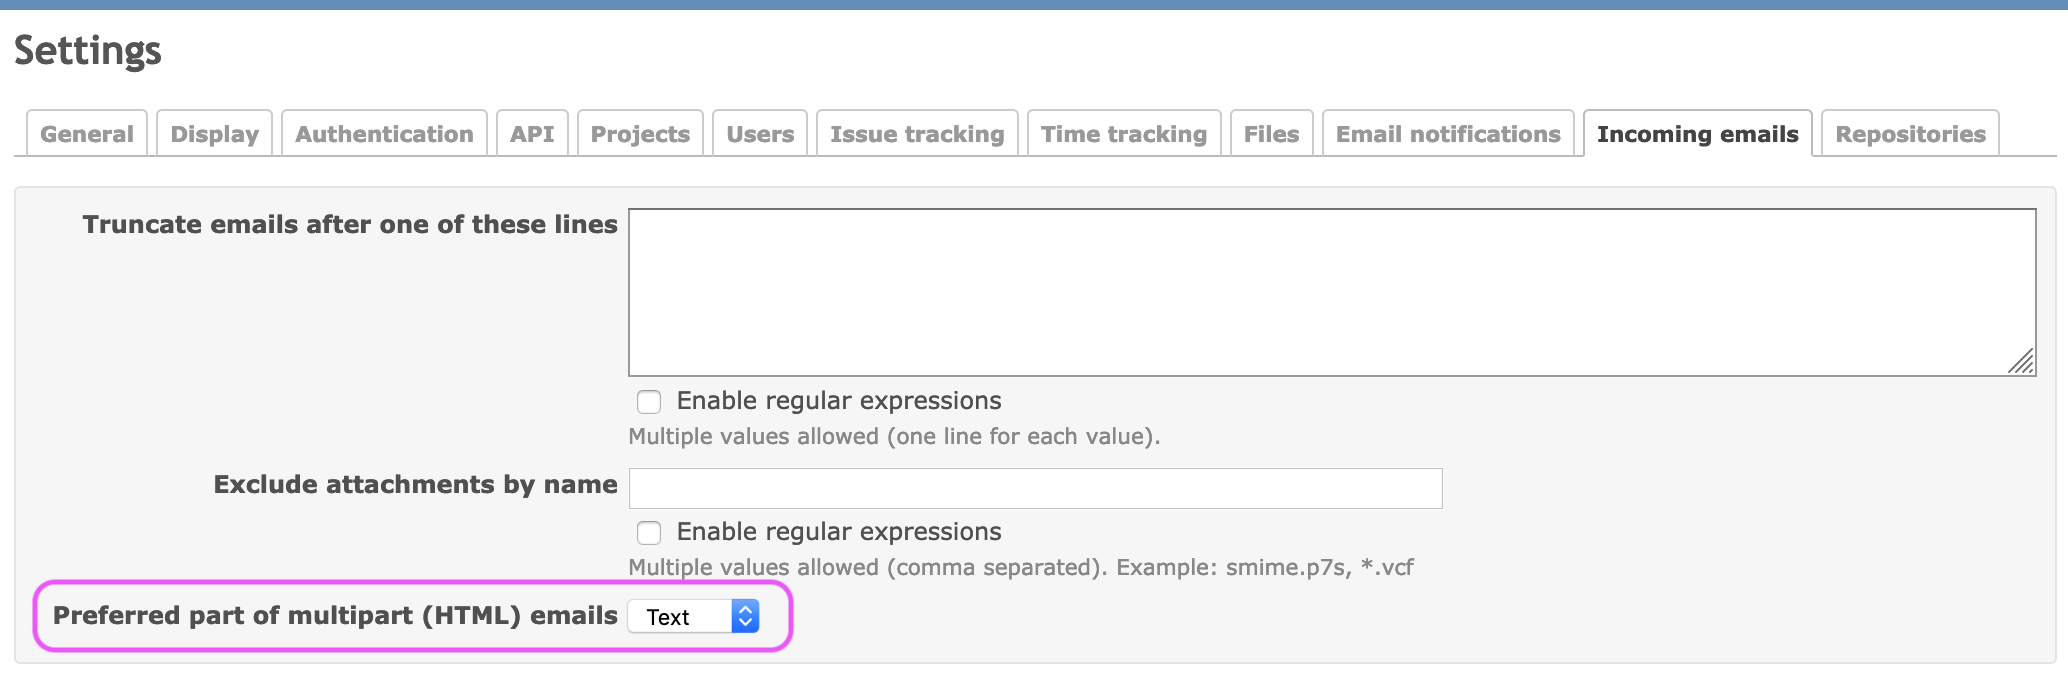The height and width of the screenshot is (674, 2068).
Task: Click the blue dropdown arrows beside Text
Action: click(745, 616)
